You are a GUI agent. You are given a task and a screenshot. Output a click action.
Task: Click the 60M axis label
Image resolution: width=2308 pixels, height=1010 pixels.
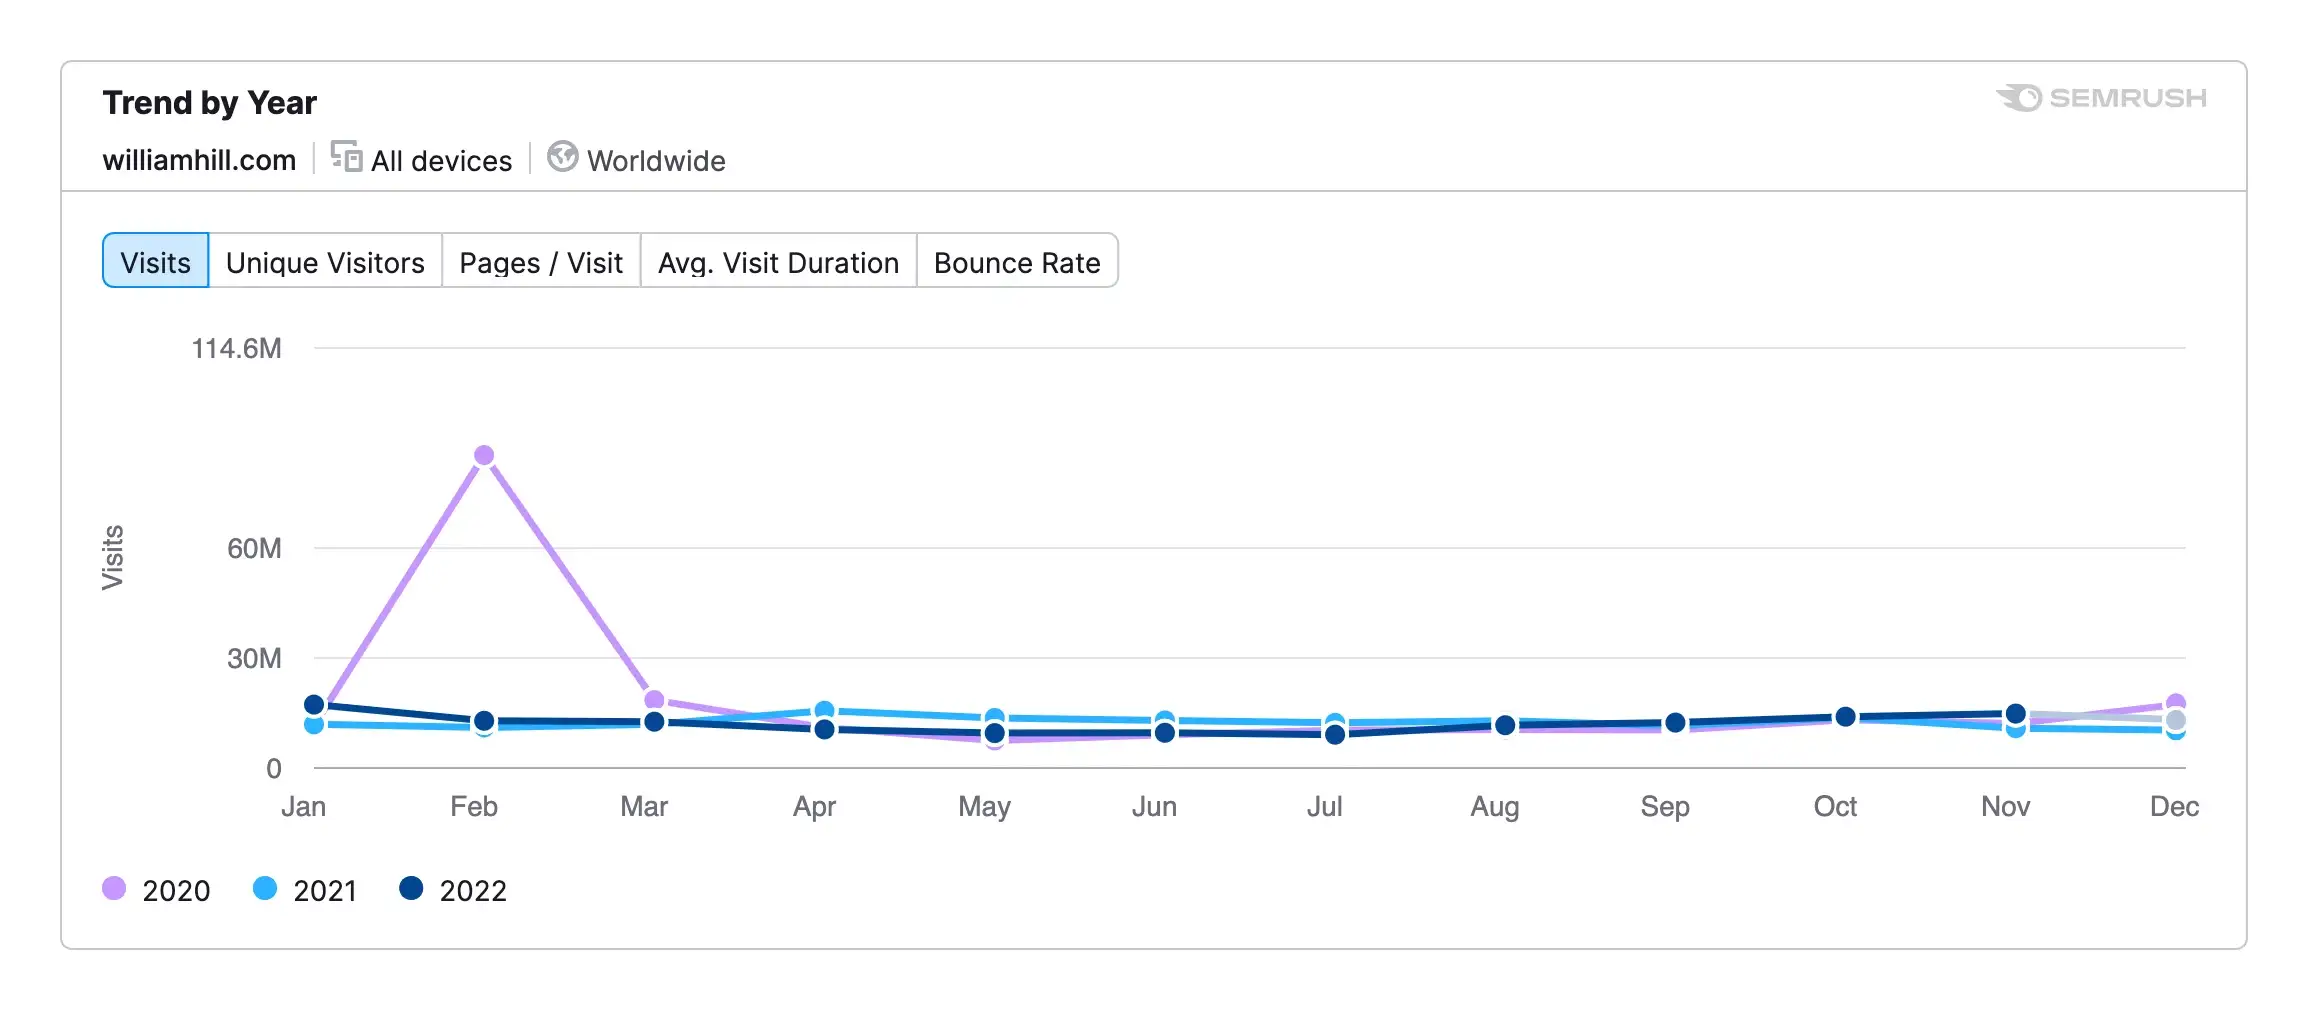click(254, 549)
